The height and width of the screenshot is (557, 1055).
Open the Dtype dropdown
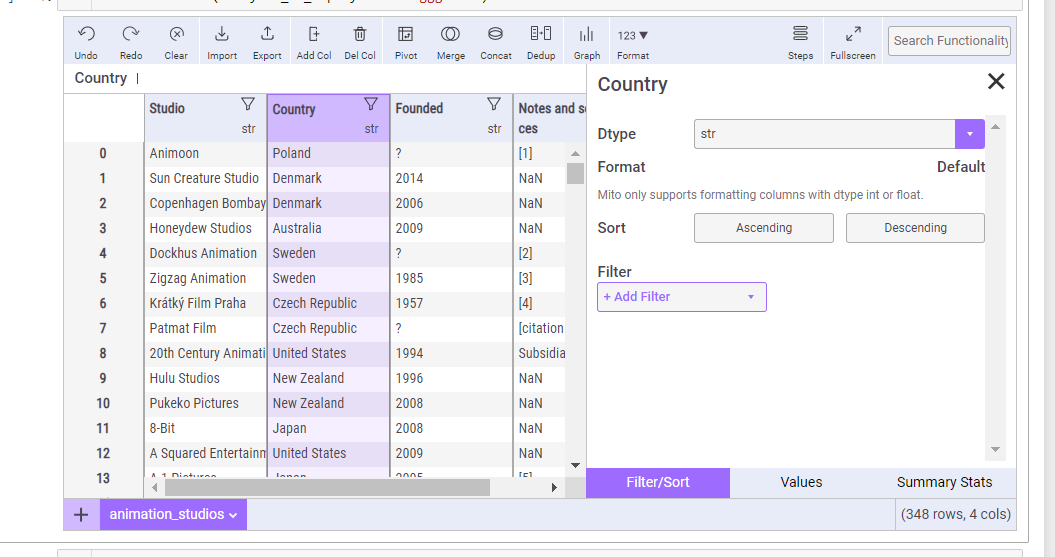839,134
